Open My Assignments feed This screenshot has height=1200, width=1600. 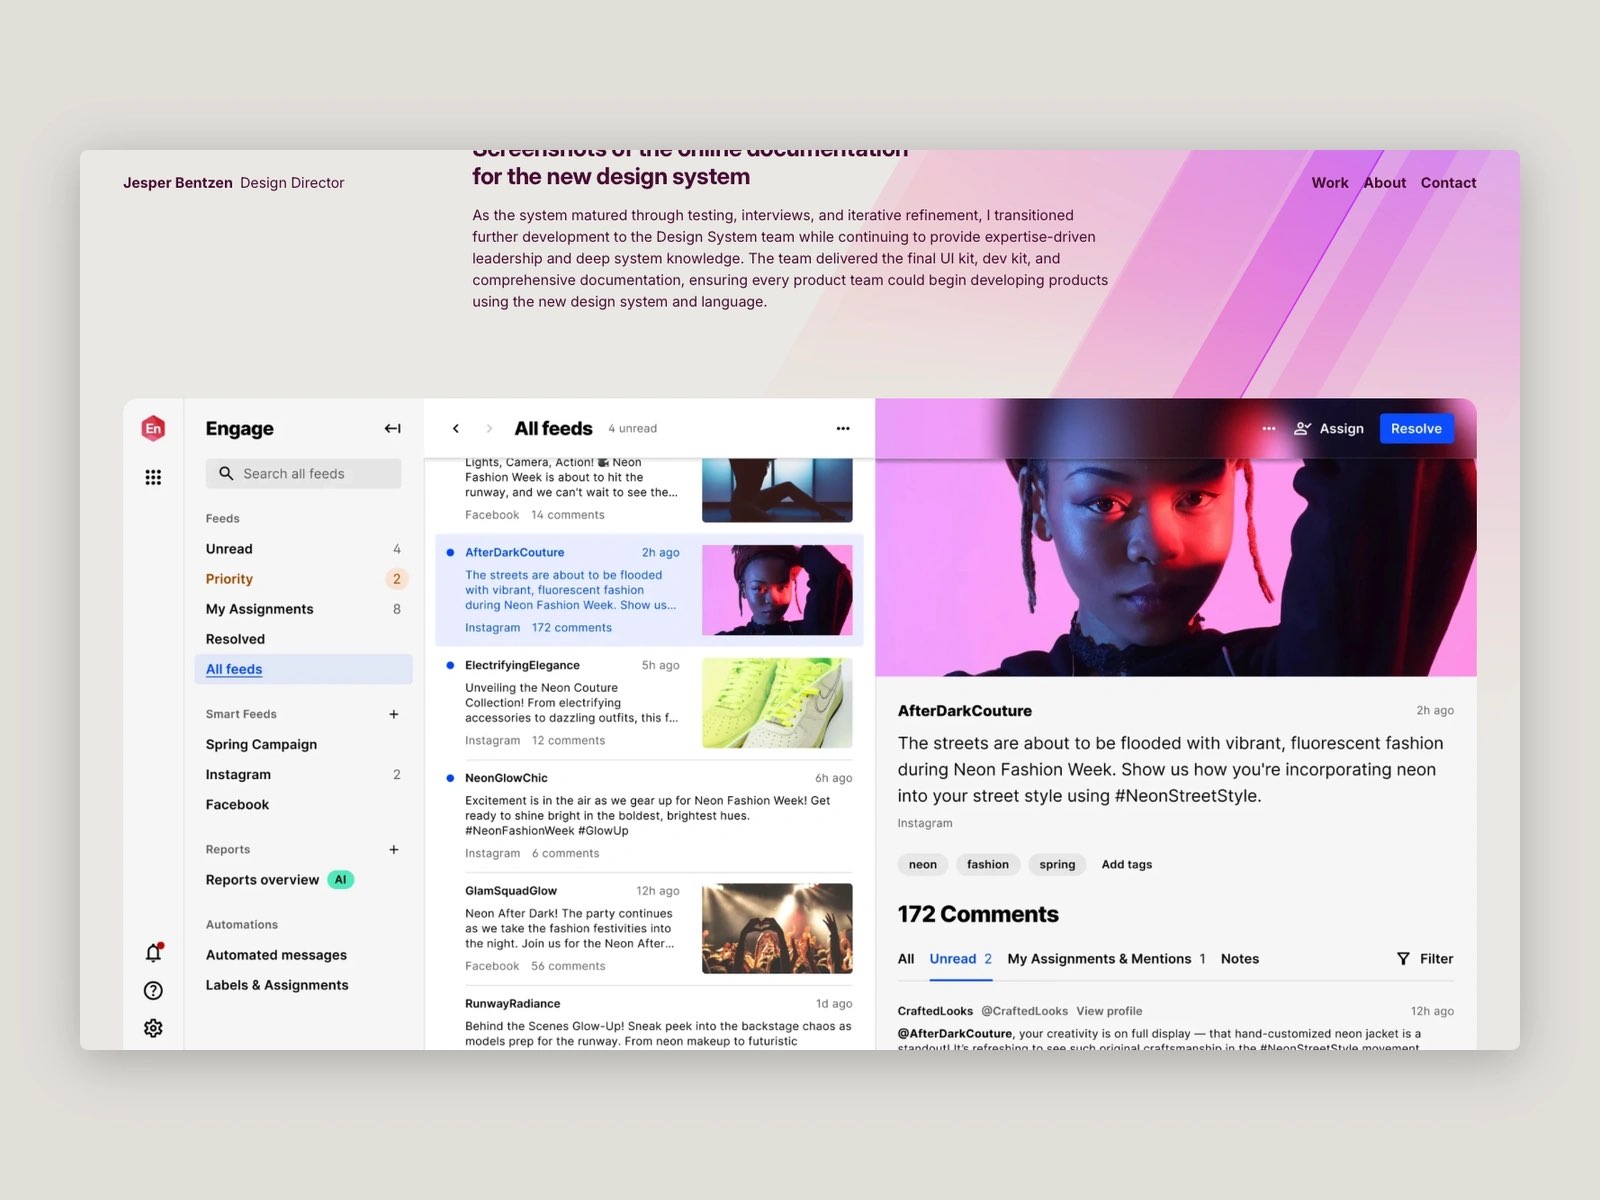303,609
